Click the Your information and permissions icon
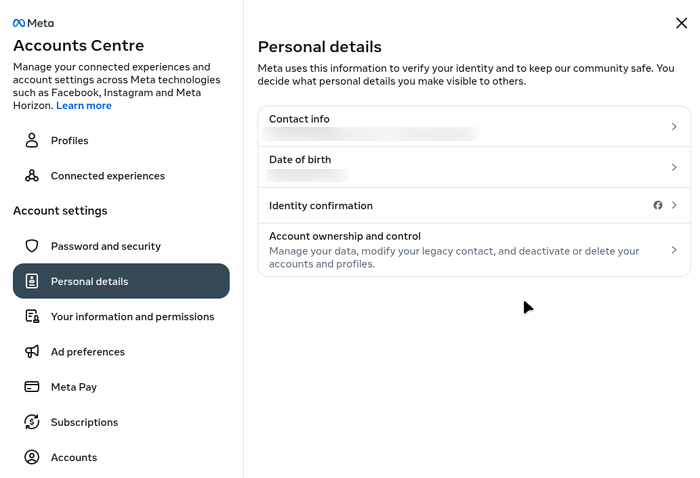Viewport: 700px width, 478px height. [32, 317]
